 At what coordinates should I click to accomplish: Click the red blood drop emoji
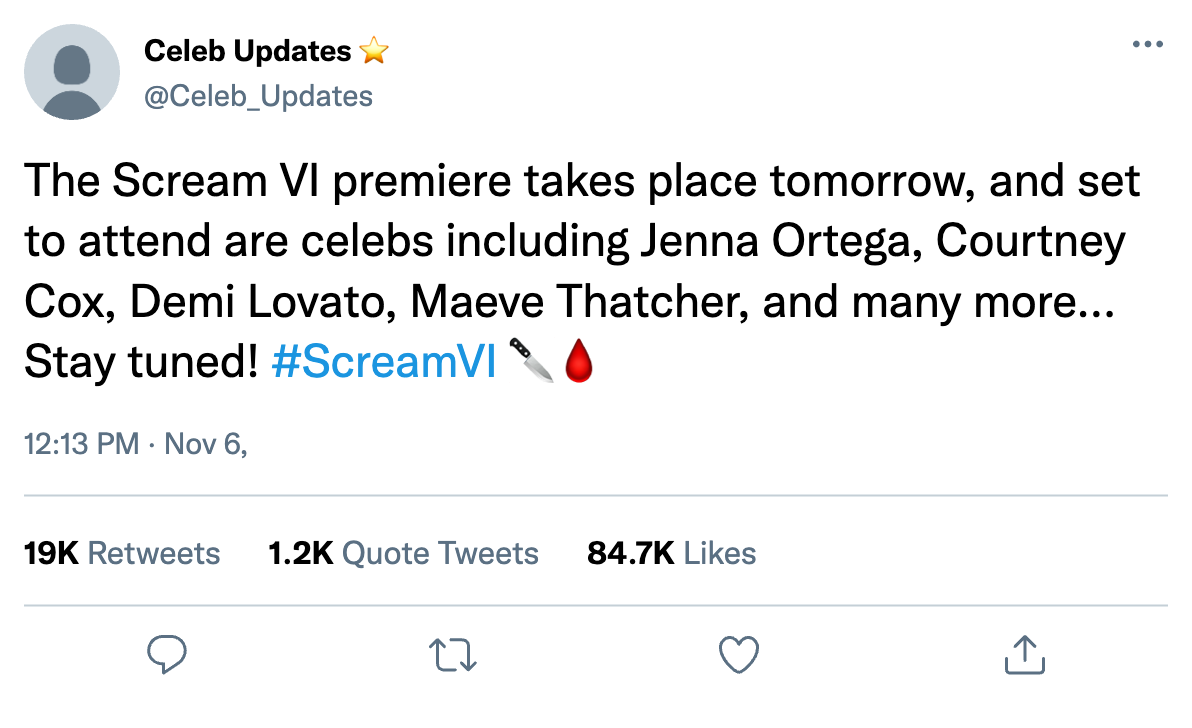coord(579,360)
